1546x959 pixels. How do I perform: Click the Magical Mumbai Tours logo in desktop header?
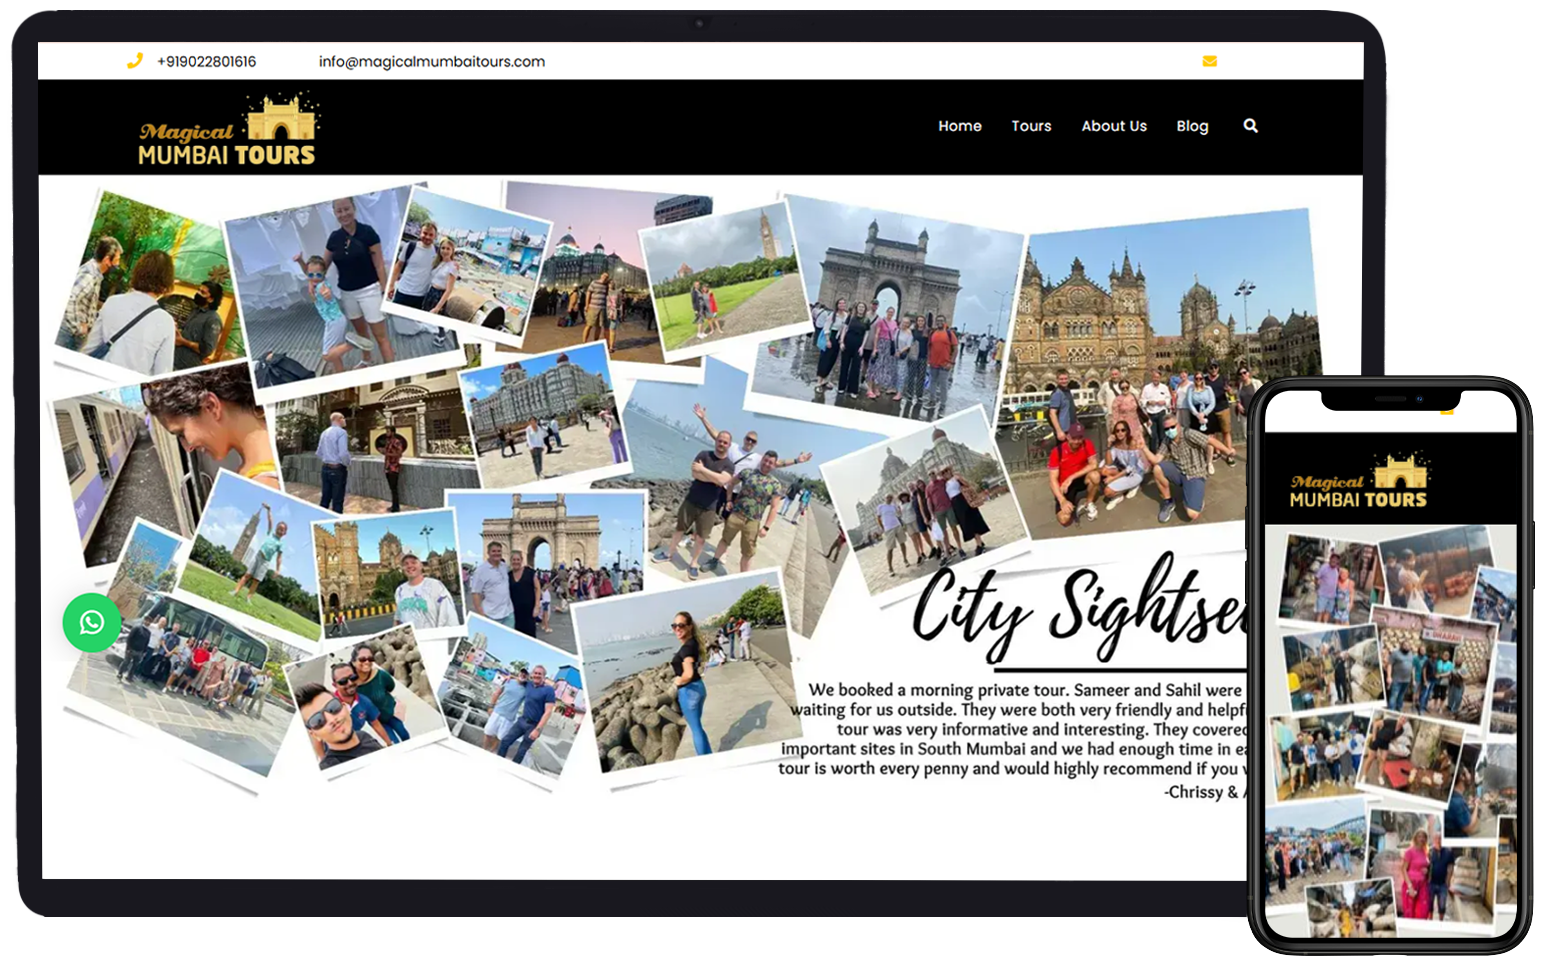pos(227,131)
